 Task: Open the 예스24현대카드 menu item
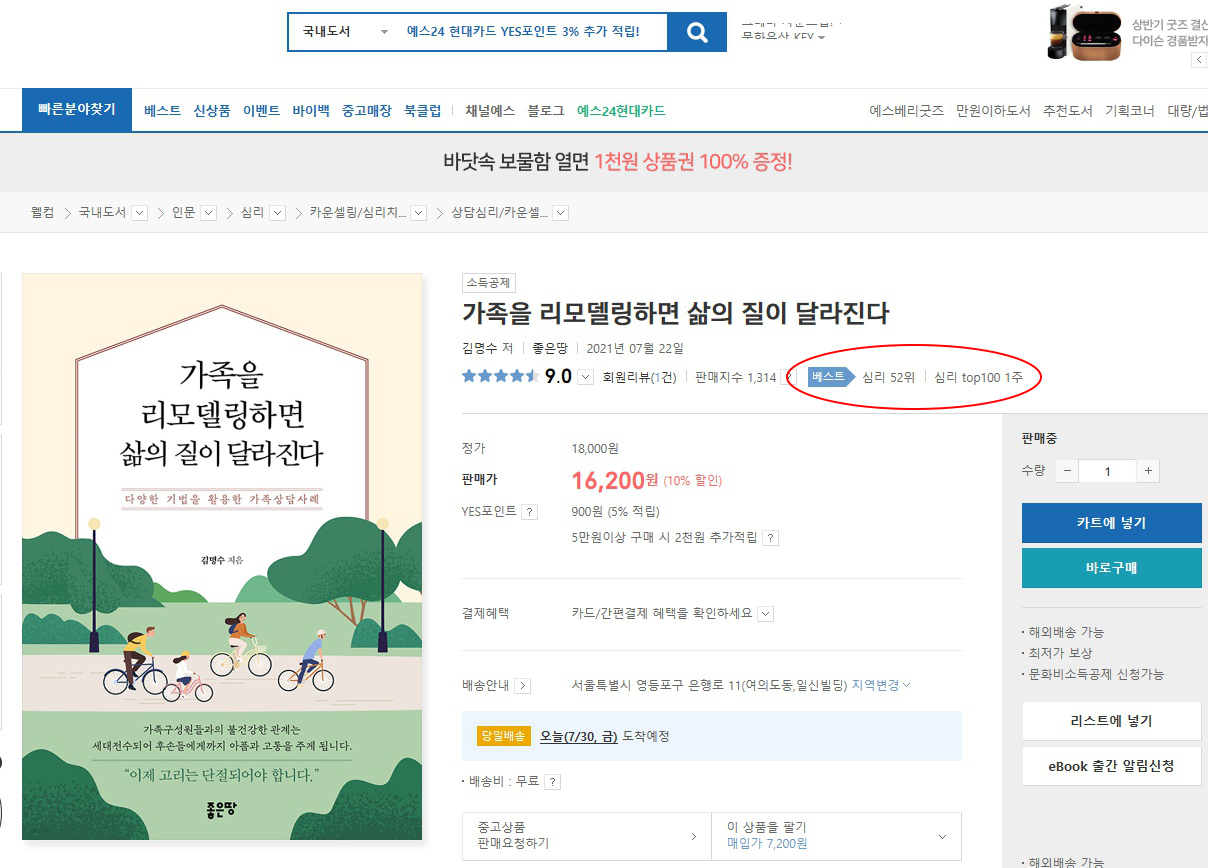(x=621, y=111)
